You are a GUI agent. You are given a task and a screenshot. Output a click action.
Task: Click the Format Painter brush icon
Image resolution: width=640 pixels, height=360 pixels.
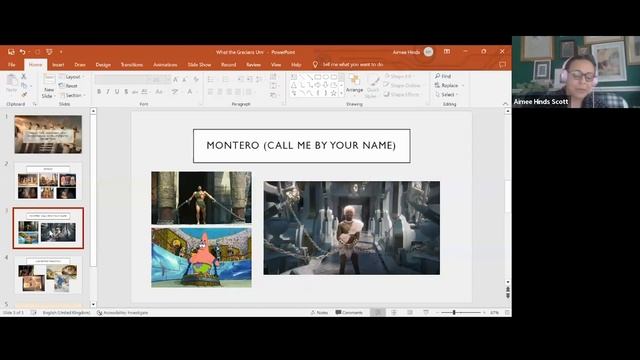[x=24, y=95]
